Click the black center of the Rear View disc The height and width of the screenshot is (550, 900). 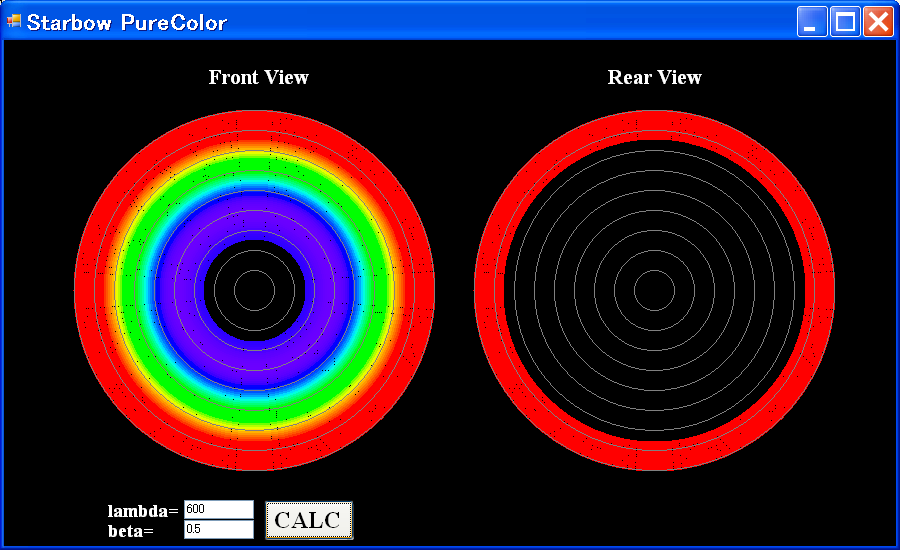[654, 290]
